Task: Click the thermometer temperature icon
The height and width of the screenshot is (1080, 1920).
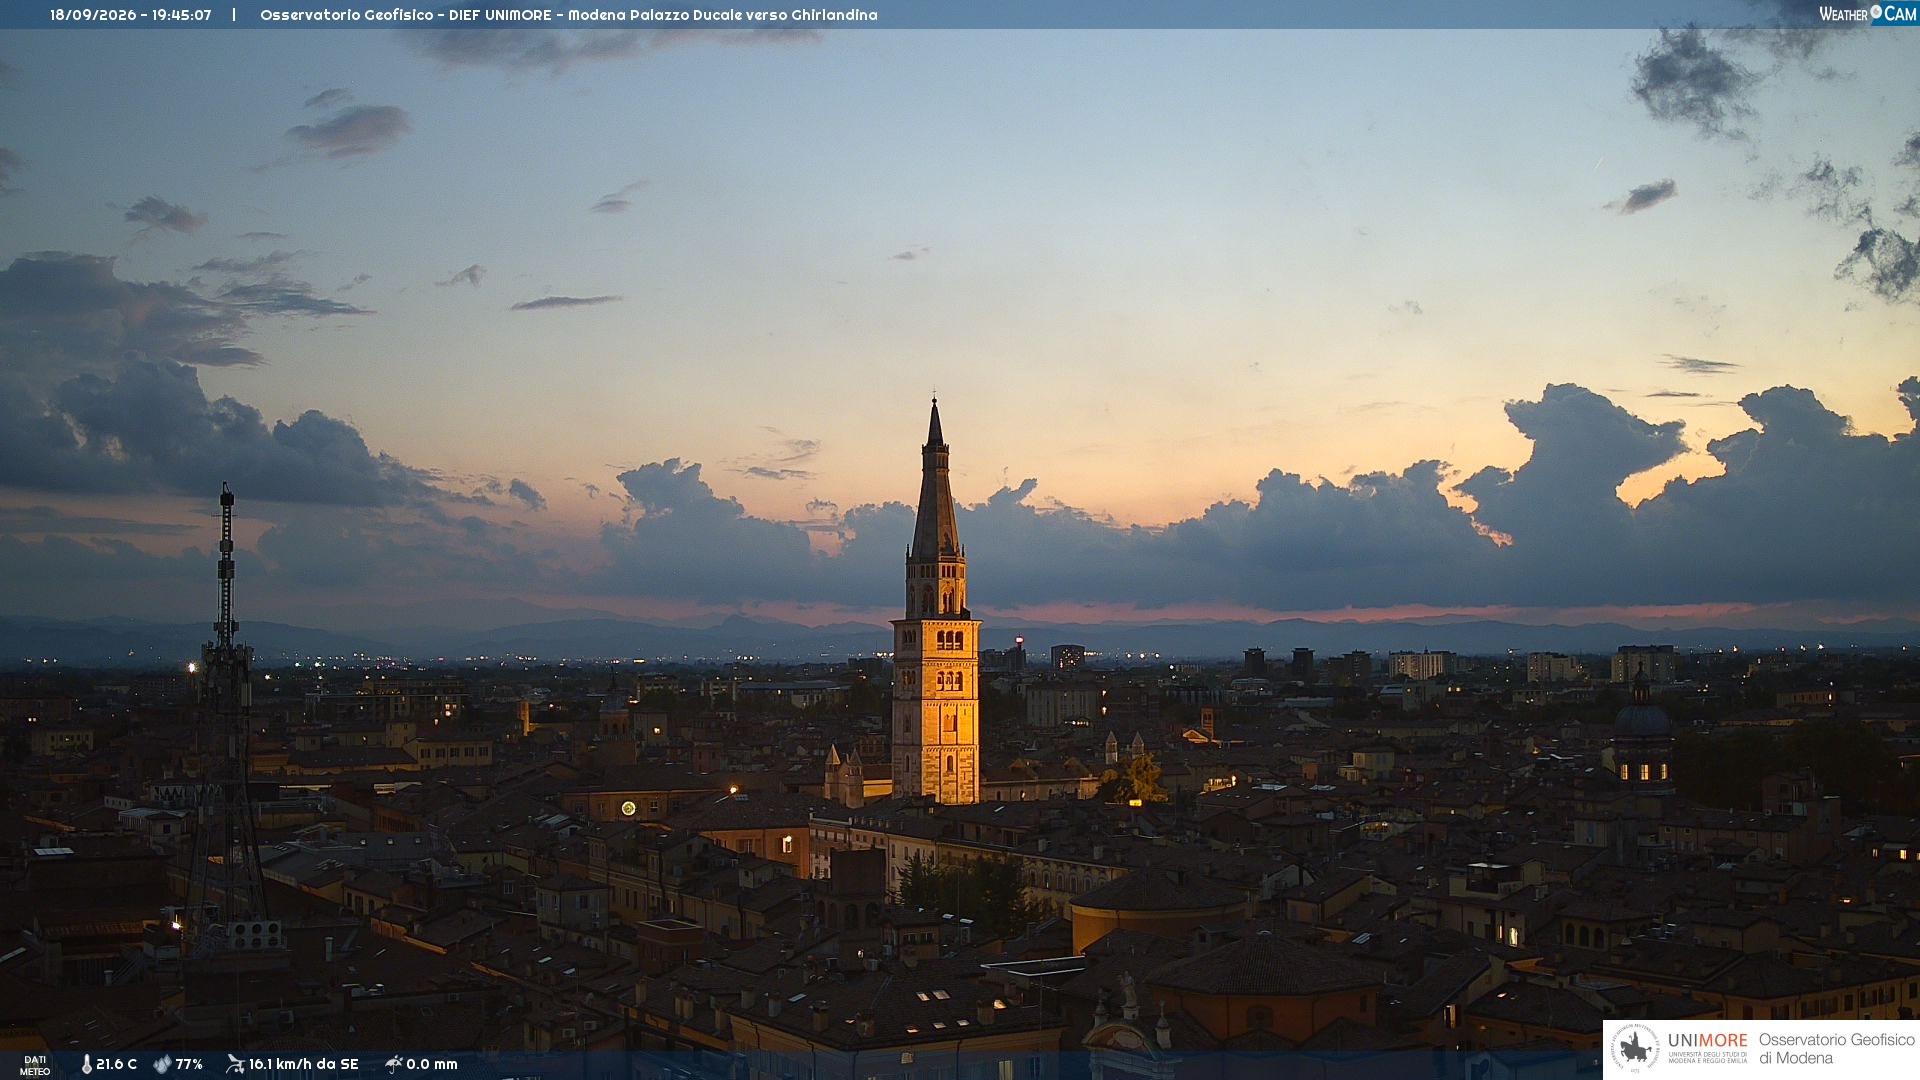Action: point(86,1064)
